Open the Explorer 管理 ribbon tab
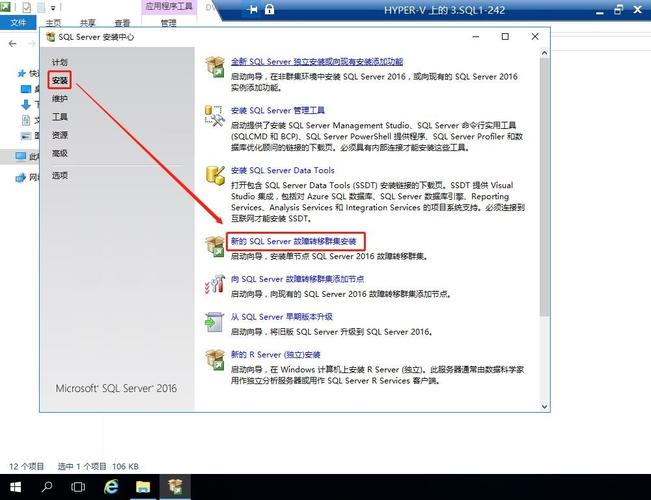This screenshot has height=500, width=651. tap(168, 23)
